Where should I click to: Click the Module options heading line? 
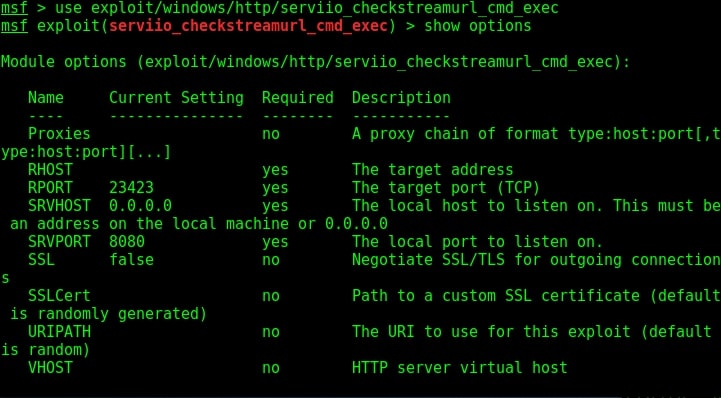point(315,62)
